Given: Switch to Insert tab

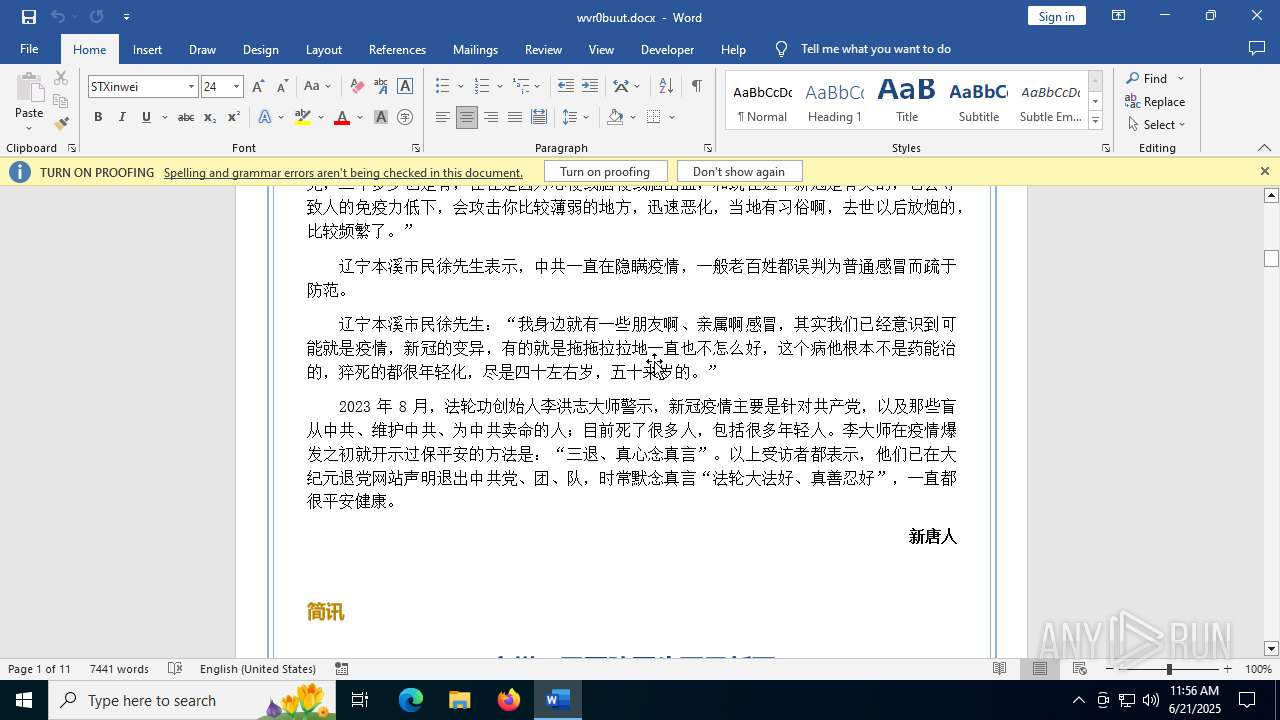Looking at the screenshot, I should pos(147,49).
